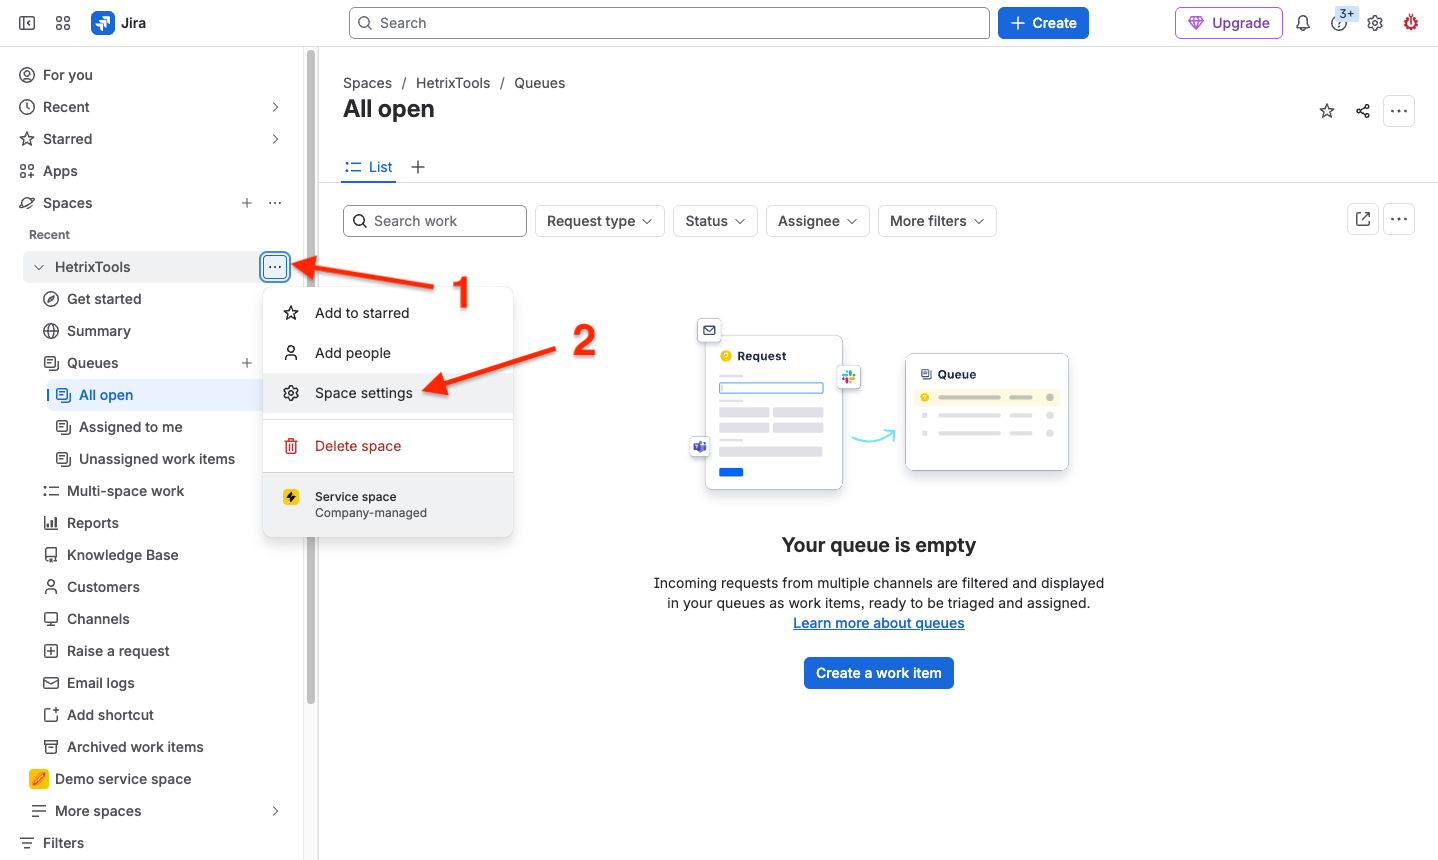
Task: Expand the Recent submenu chevron
Action: coord(275,107)
